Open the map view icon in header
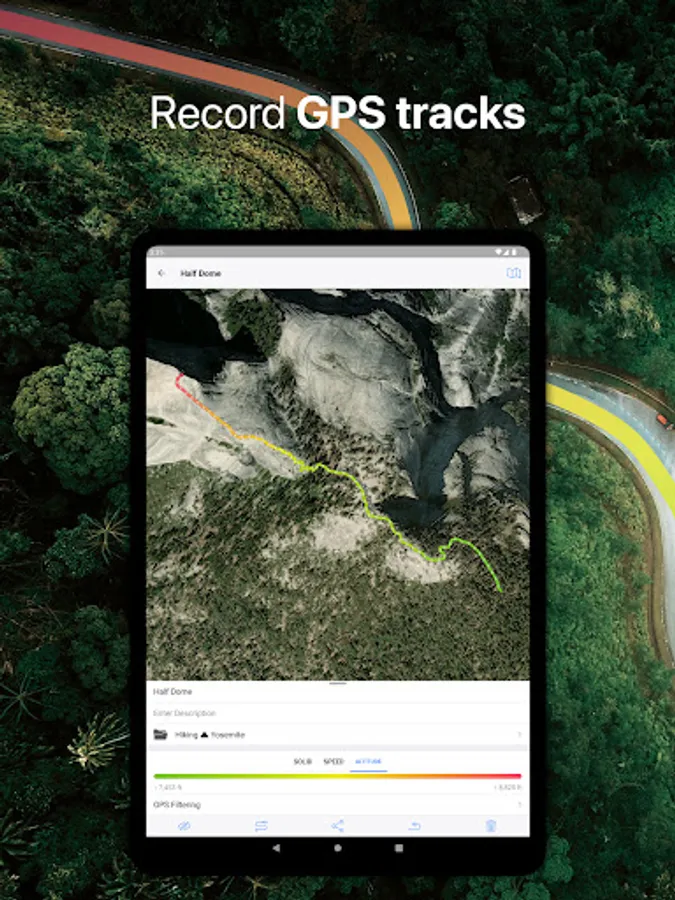Viewport: 675px width, 900px height. pyautogui.click(x=514, y=273)
